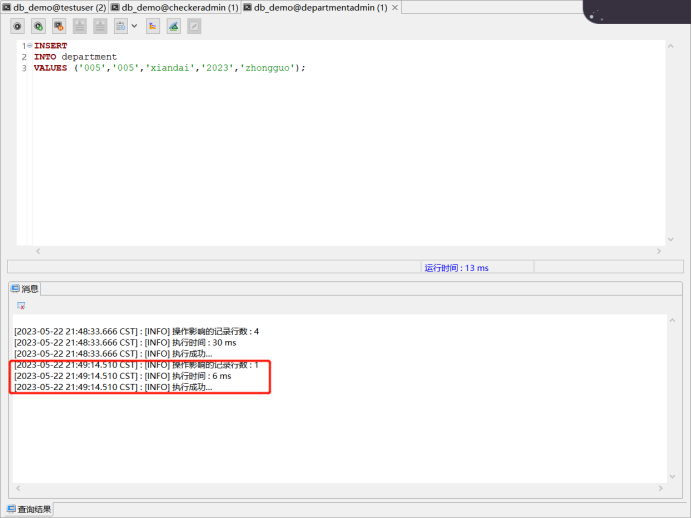The width and height of the screenshot is (692, 518).
Task: Click the second greyed-out export toolbar icon
Action: point(100,26)
